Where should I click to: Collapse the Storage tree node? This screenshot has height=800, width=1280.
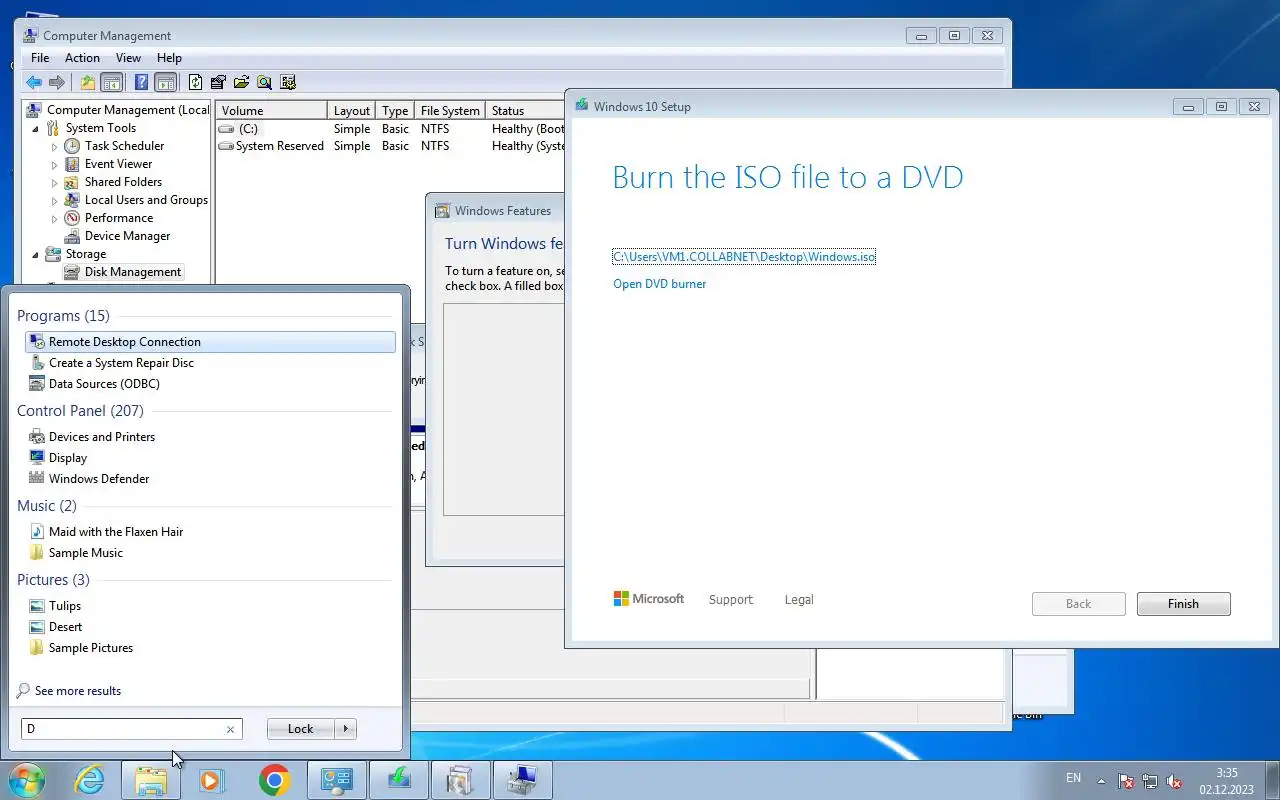click(x=36, y=255)
